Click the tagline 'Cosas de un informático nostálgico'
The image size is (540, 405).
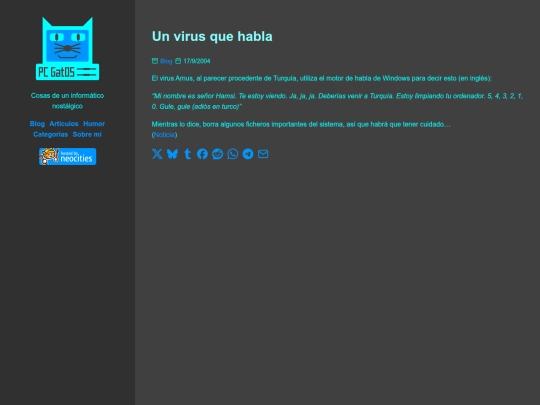pos(68,101)
